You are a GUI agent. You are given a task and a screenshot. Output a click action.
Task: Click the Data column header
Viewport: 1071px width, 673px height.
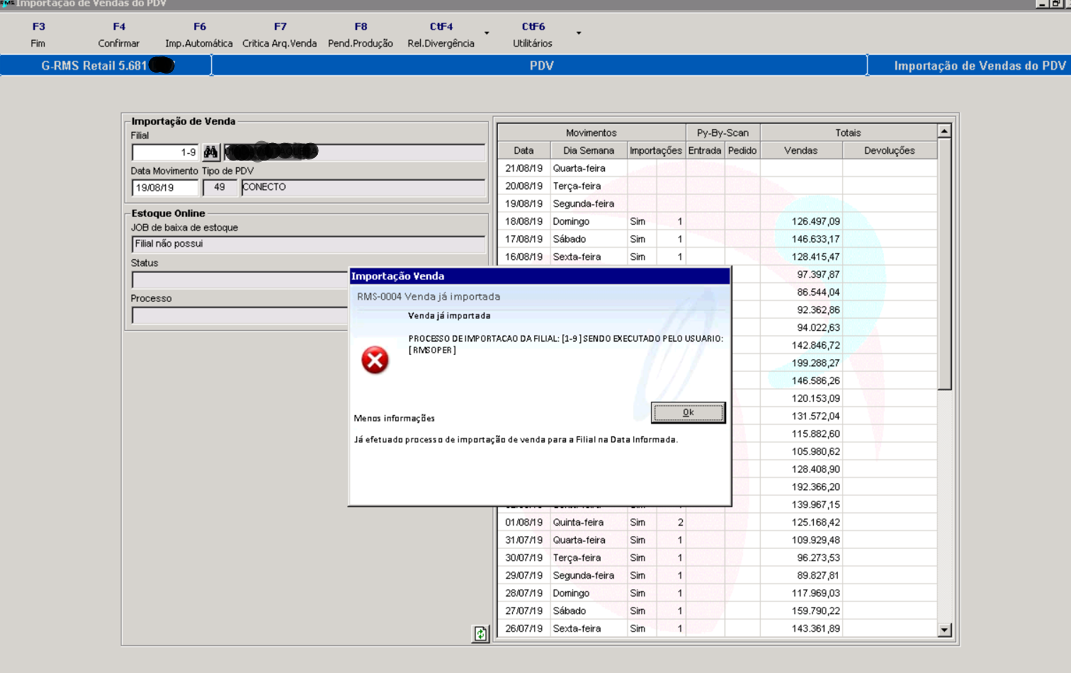click(524, 150)
